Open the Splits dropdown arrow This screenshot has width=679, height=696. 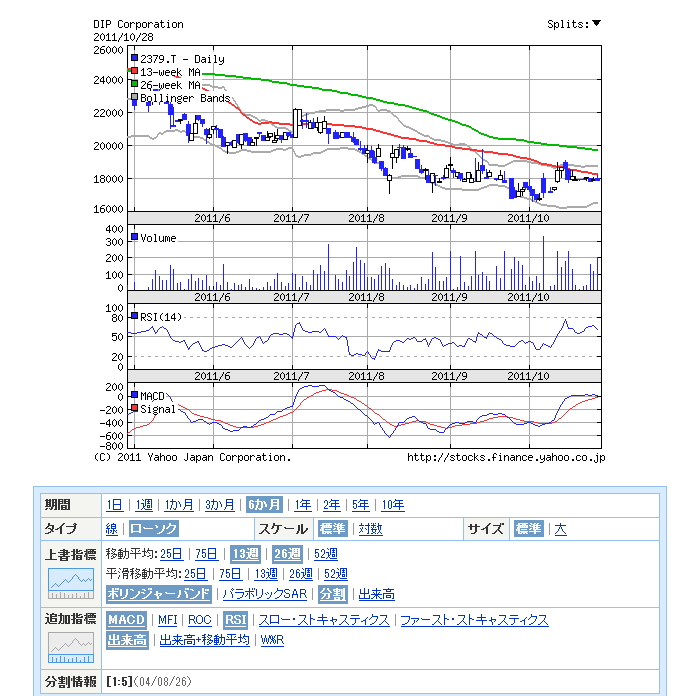click(596, 24)
